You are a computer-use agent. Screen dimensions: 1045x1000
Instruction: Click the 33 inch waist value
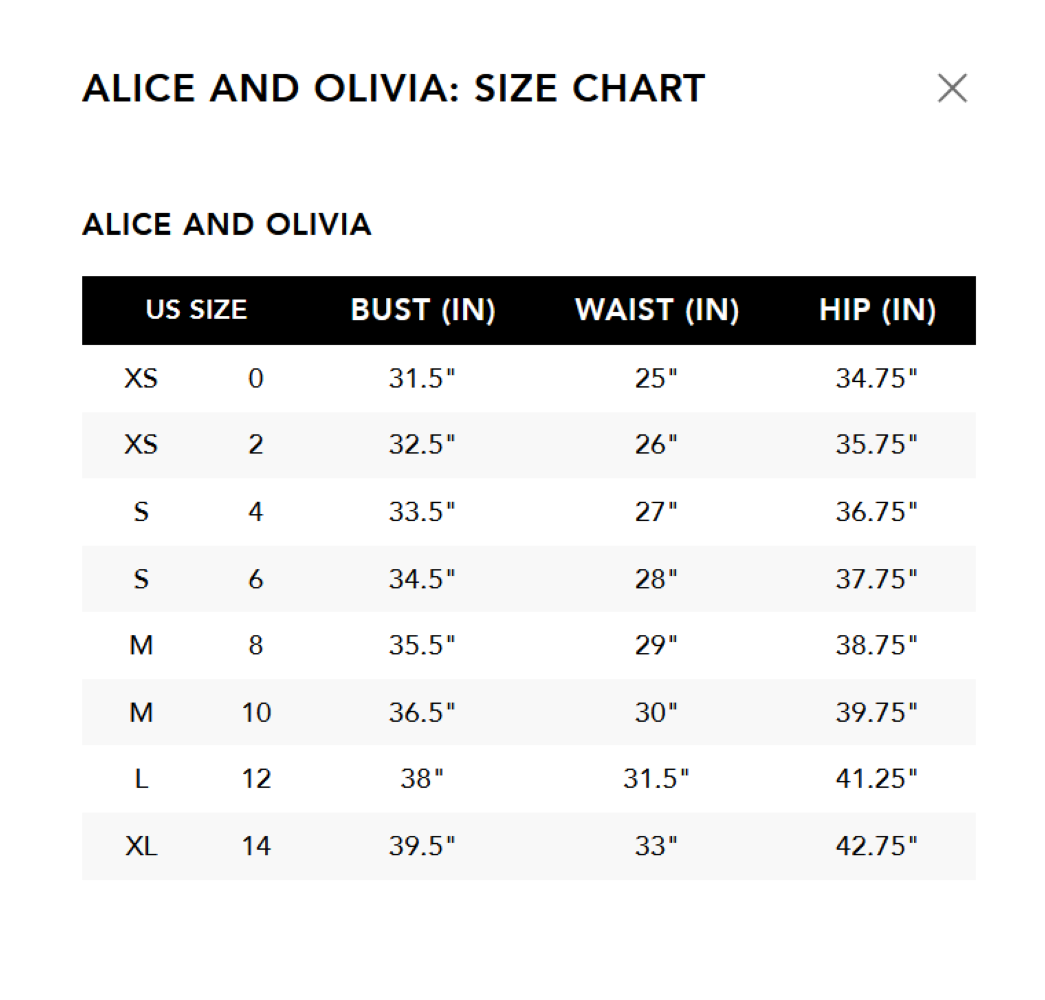click(x=656, y=846)
